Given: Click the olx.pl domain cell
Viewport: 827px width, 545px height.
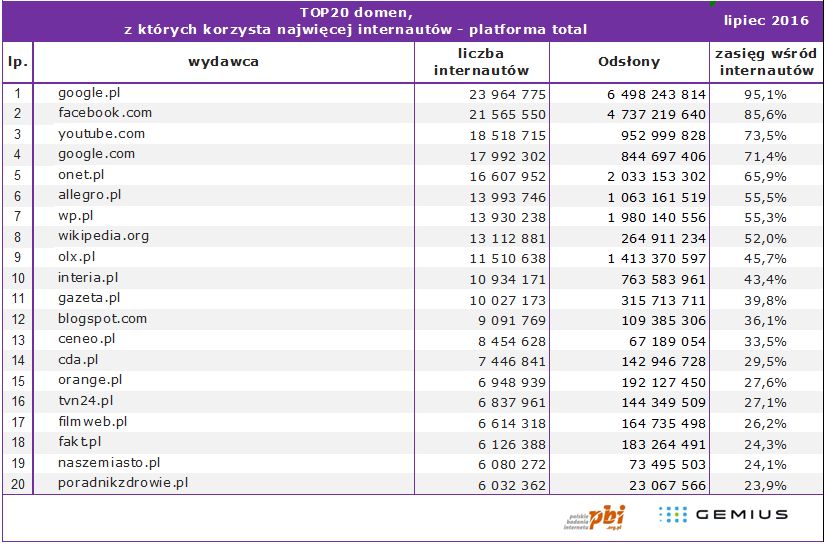Looking at the screenshot, I should click(77, 257).
